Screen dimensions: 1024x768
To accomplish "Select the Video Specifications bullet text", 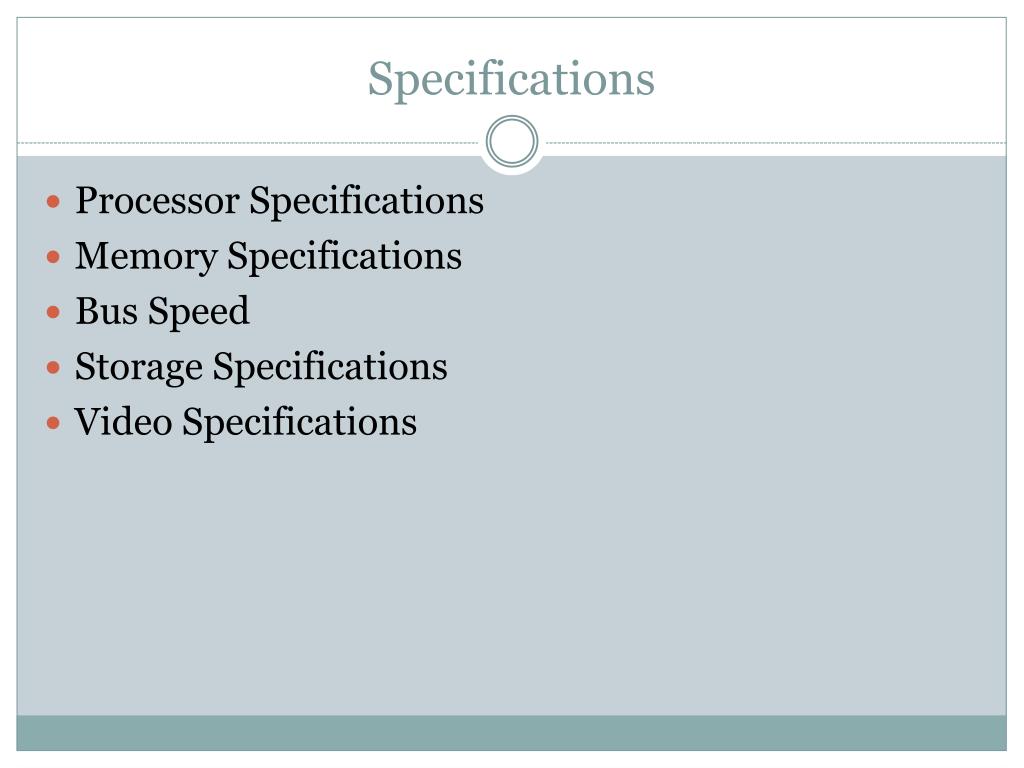I will (x=246, y=423).
